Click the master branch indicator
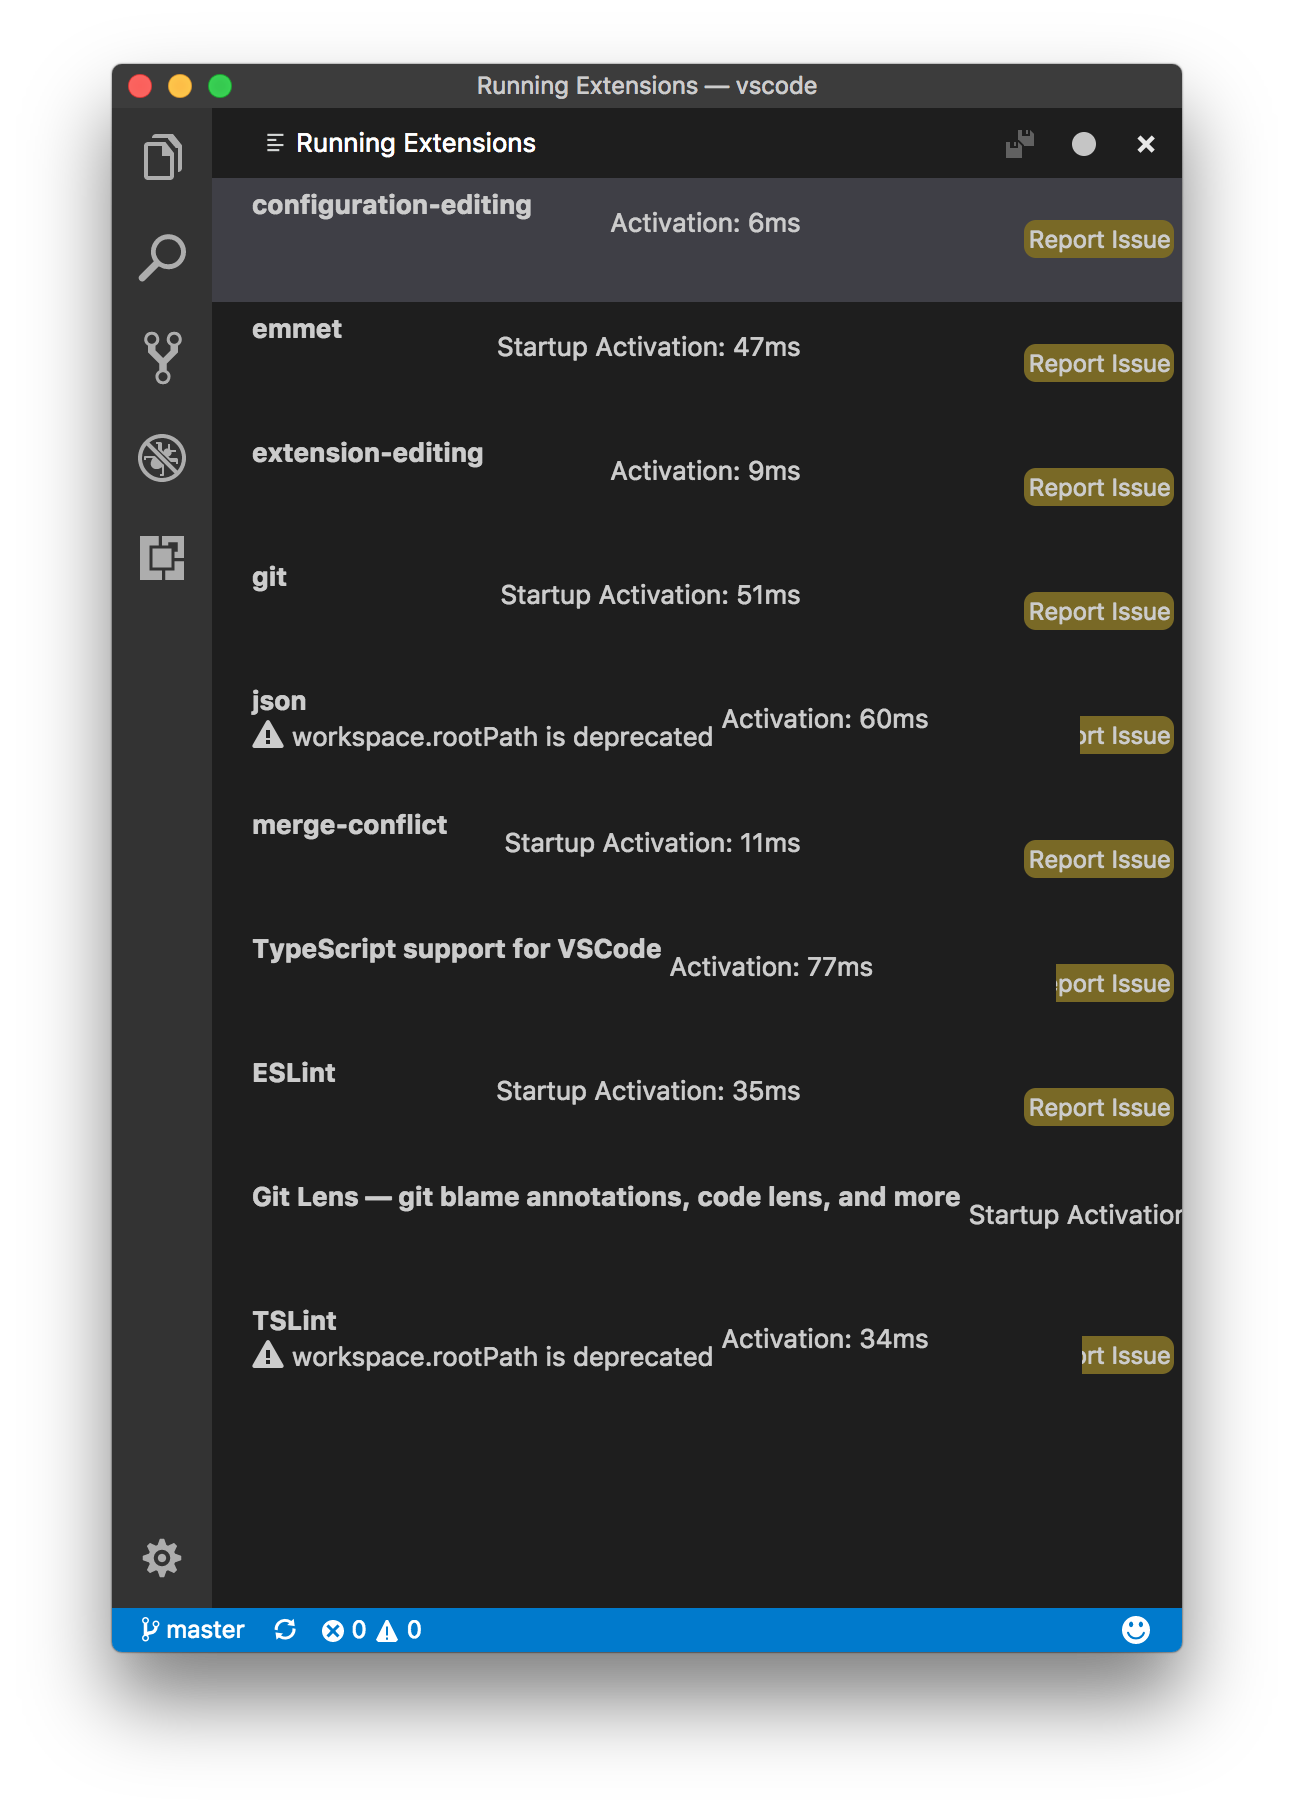The height and width of the screenshot is (1812, 1294). [194, 1629]
